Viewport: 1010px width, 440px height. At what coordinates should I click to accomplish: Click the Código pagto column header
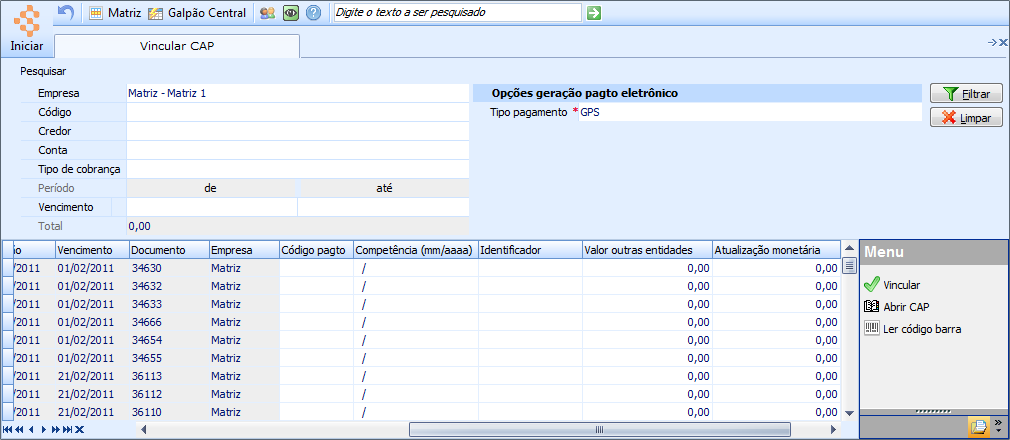click(x=316, y=250)
